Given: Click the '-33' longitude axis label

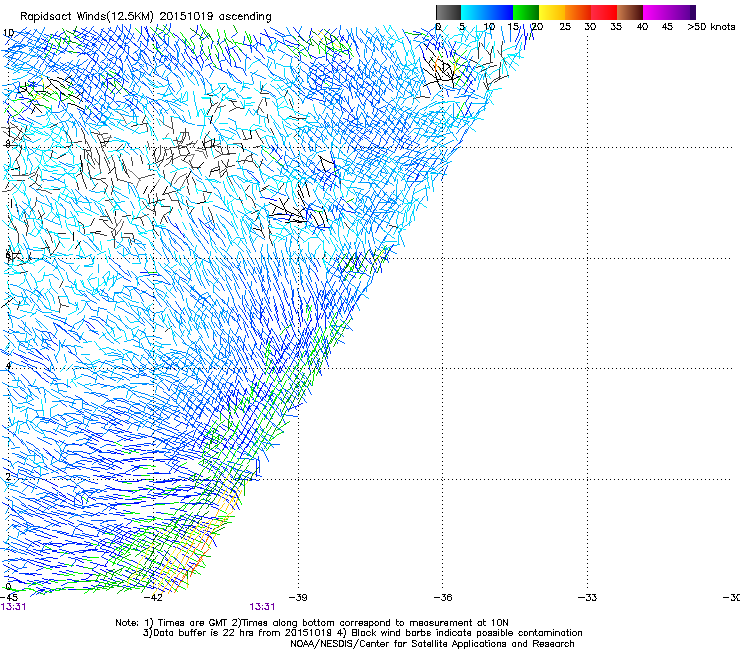Looking at the screenshot, I should 588,597.
